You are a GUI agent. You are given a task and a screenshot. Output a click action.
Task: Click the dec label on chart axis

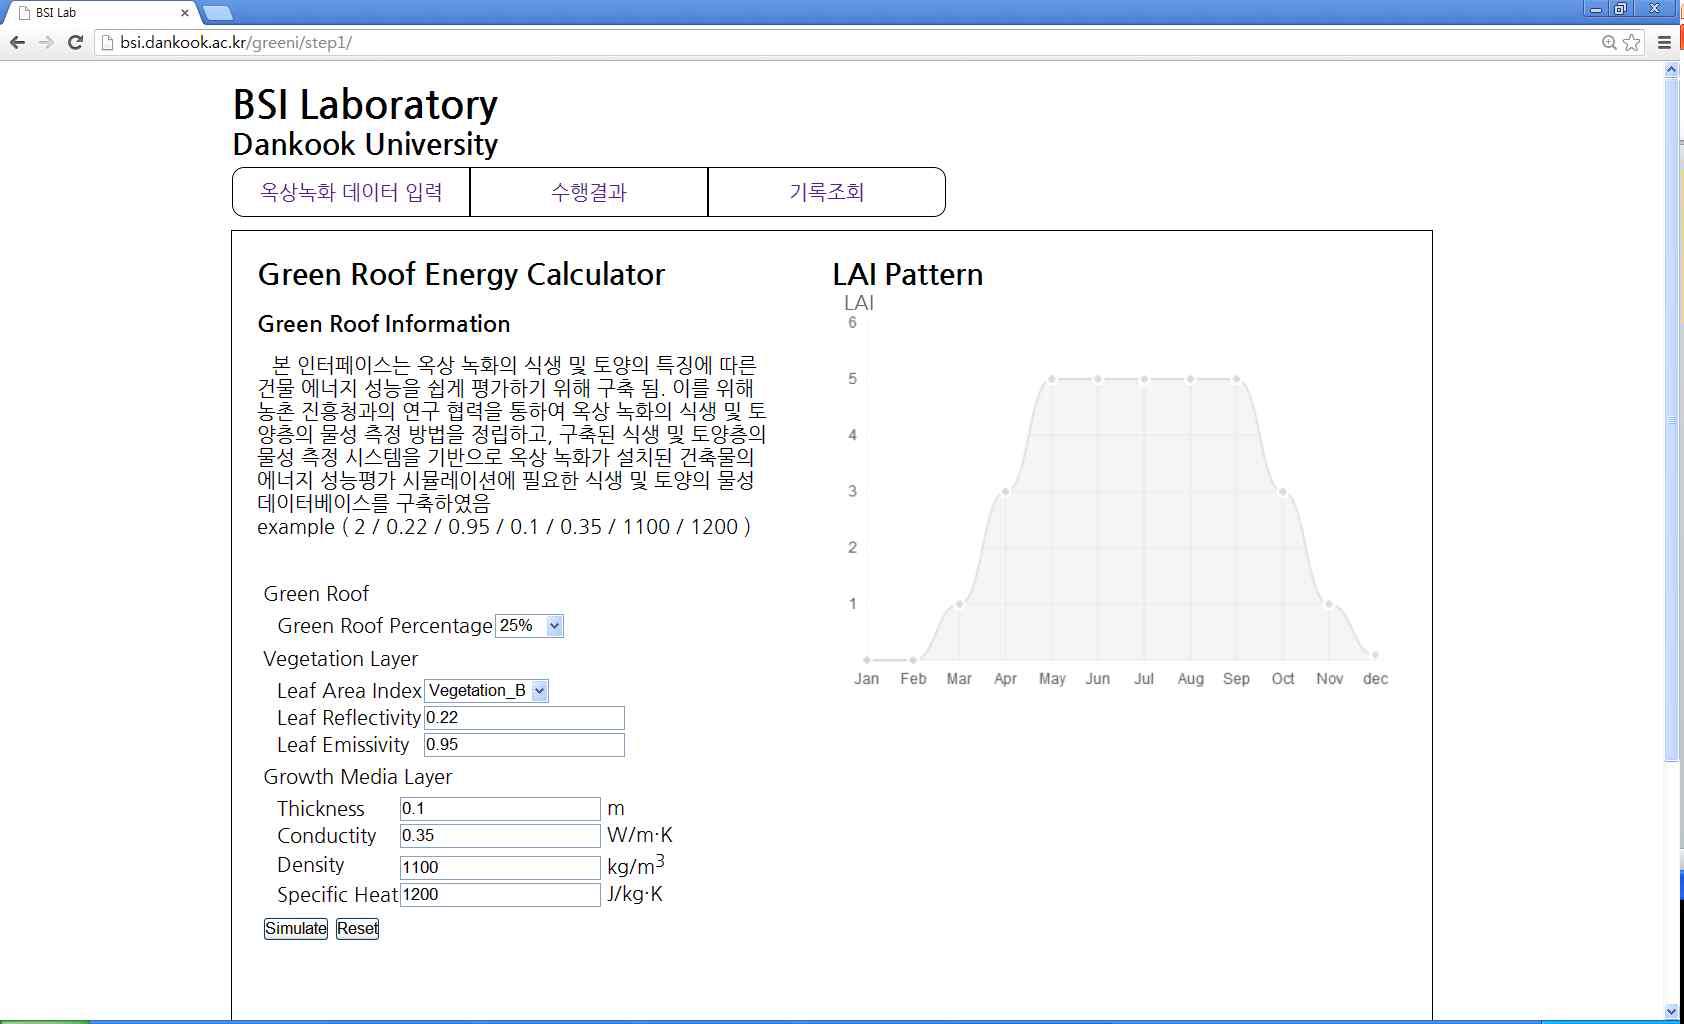click(x=1375, y=679)
